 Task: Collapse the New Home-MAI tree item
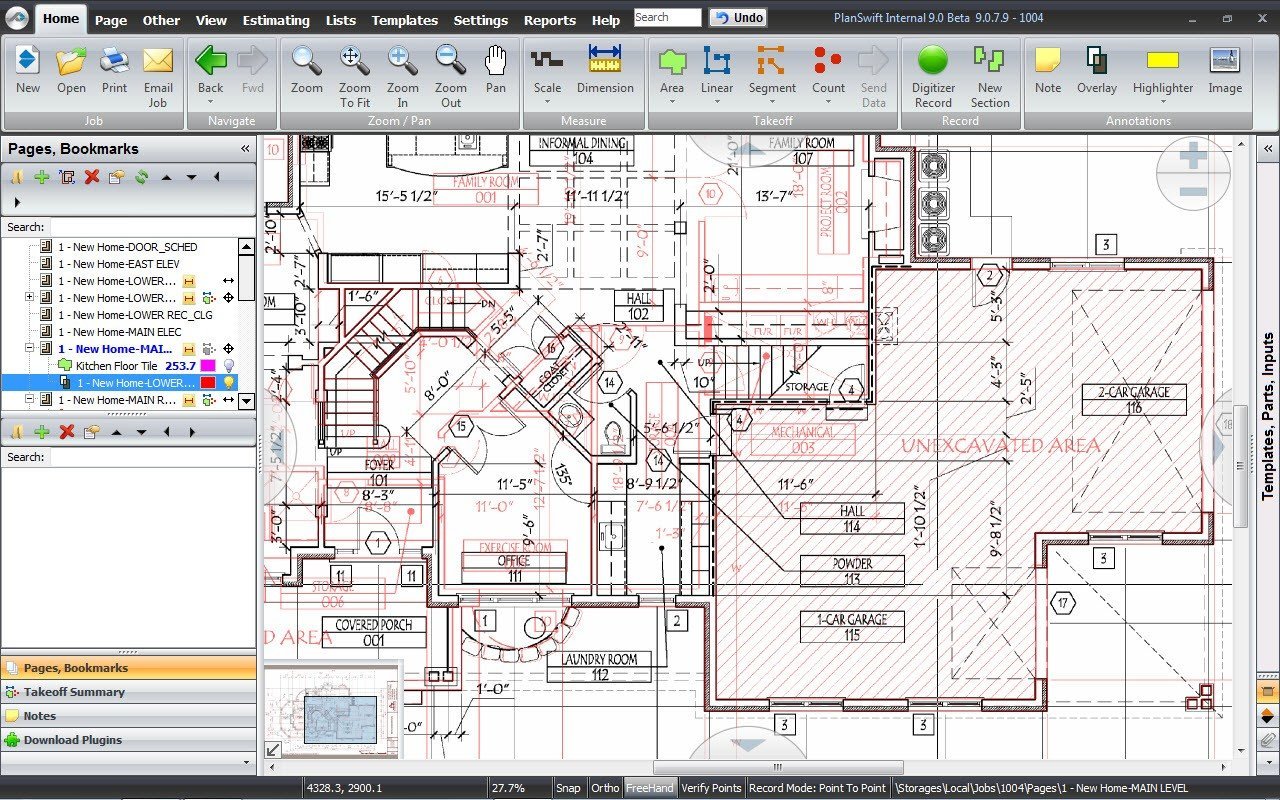coord(29,349)
